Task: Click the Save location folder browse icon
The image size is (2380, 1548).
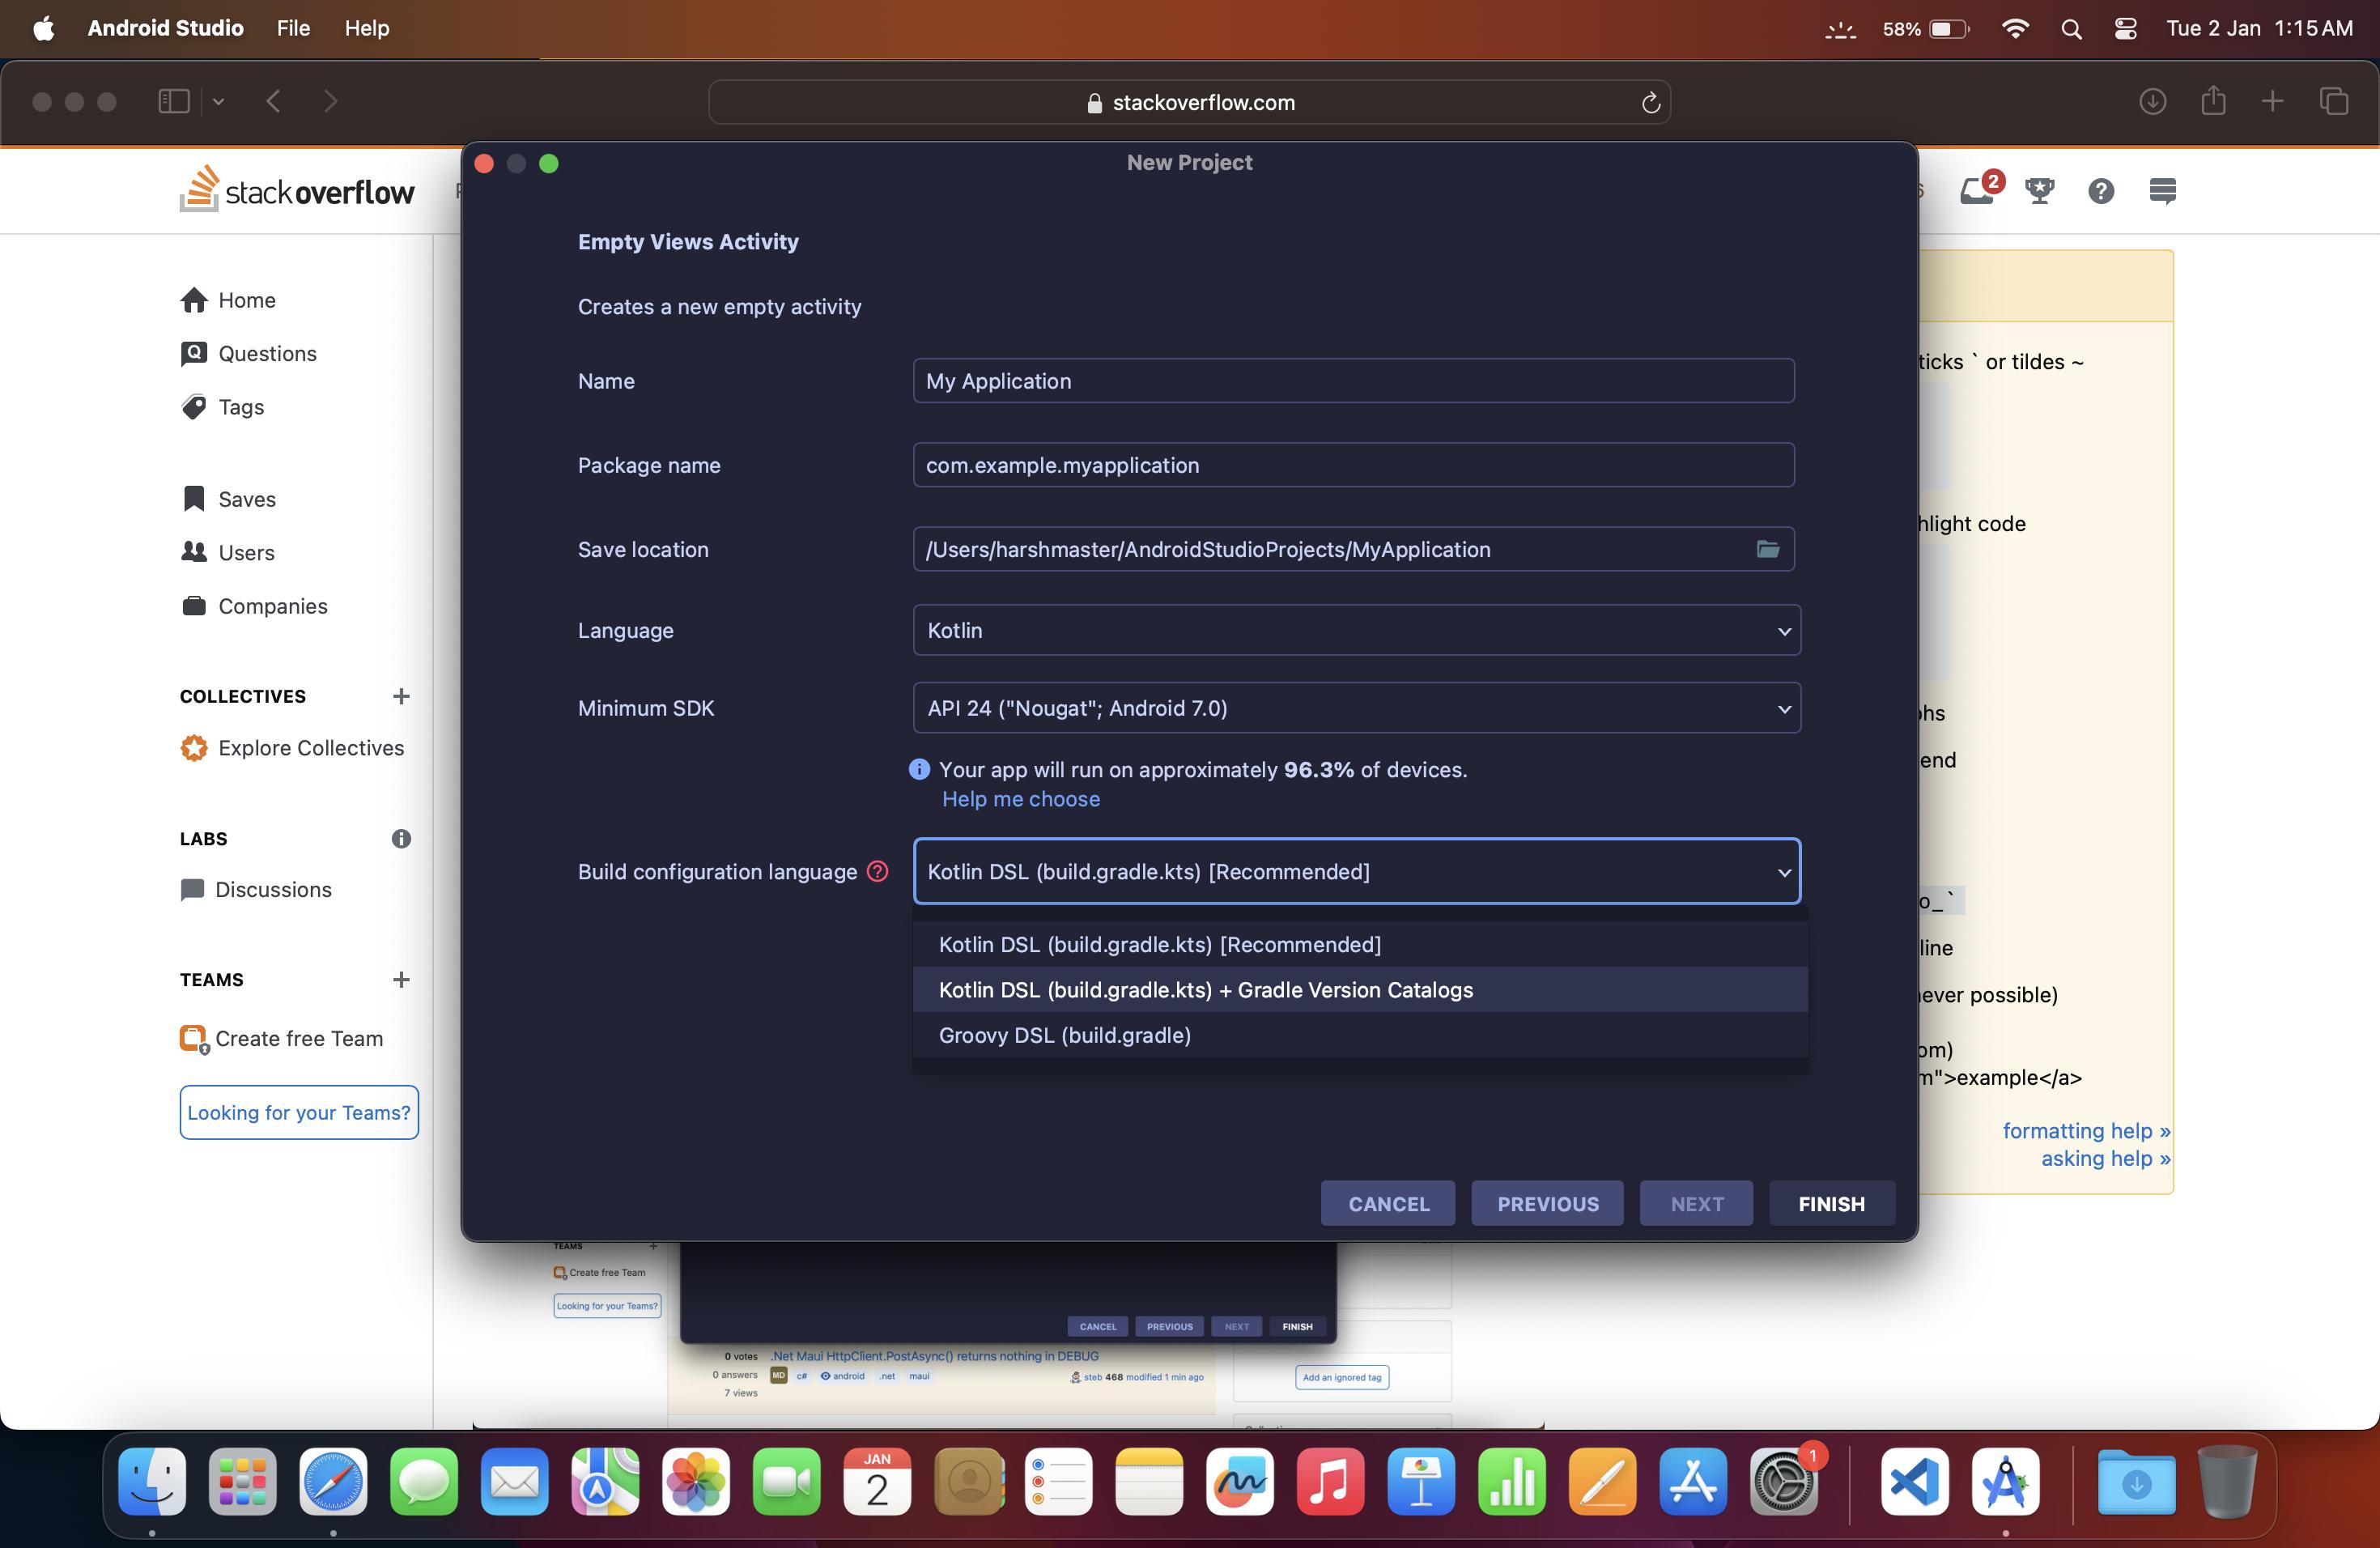Action: tap(1767, 549)
